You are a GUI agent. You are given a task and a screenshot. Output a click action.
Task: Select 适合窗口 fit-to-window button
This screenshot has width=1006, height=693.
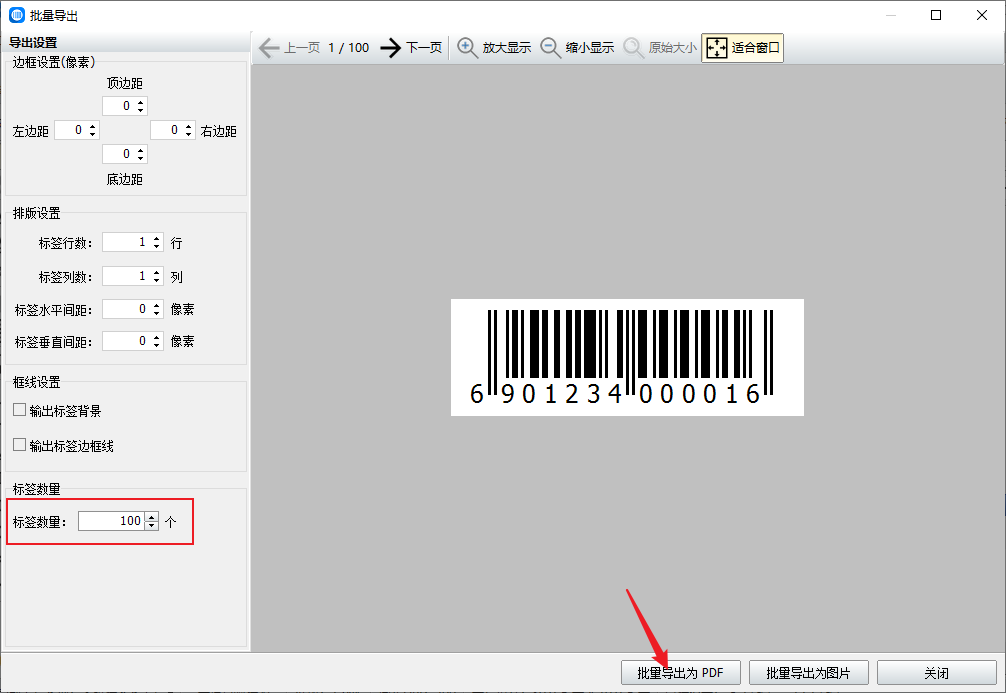[x=742, y=47]
